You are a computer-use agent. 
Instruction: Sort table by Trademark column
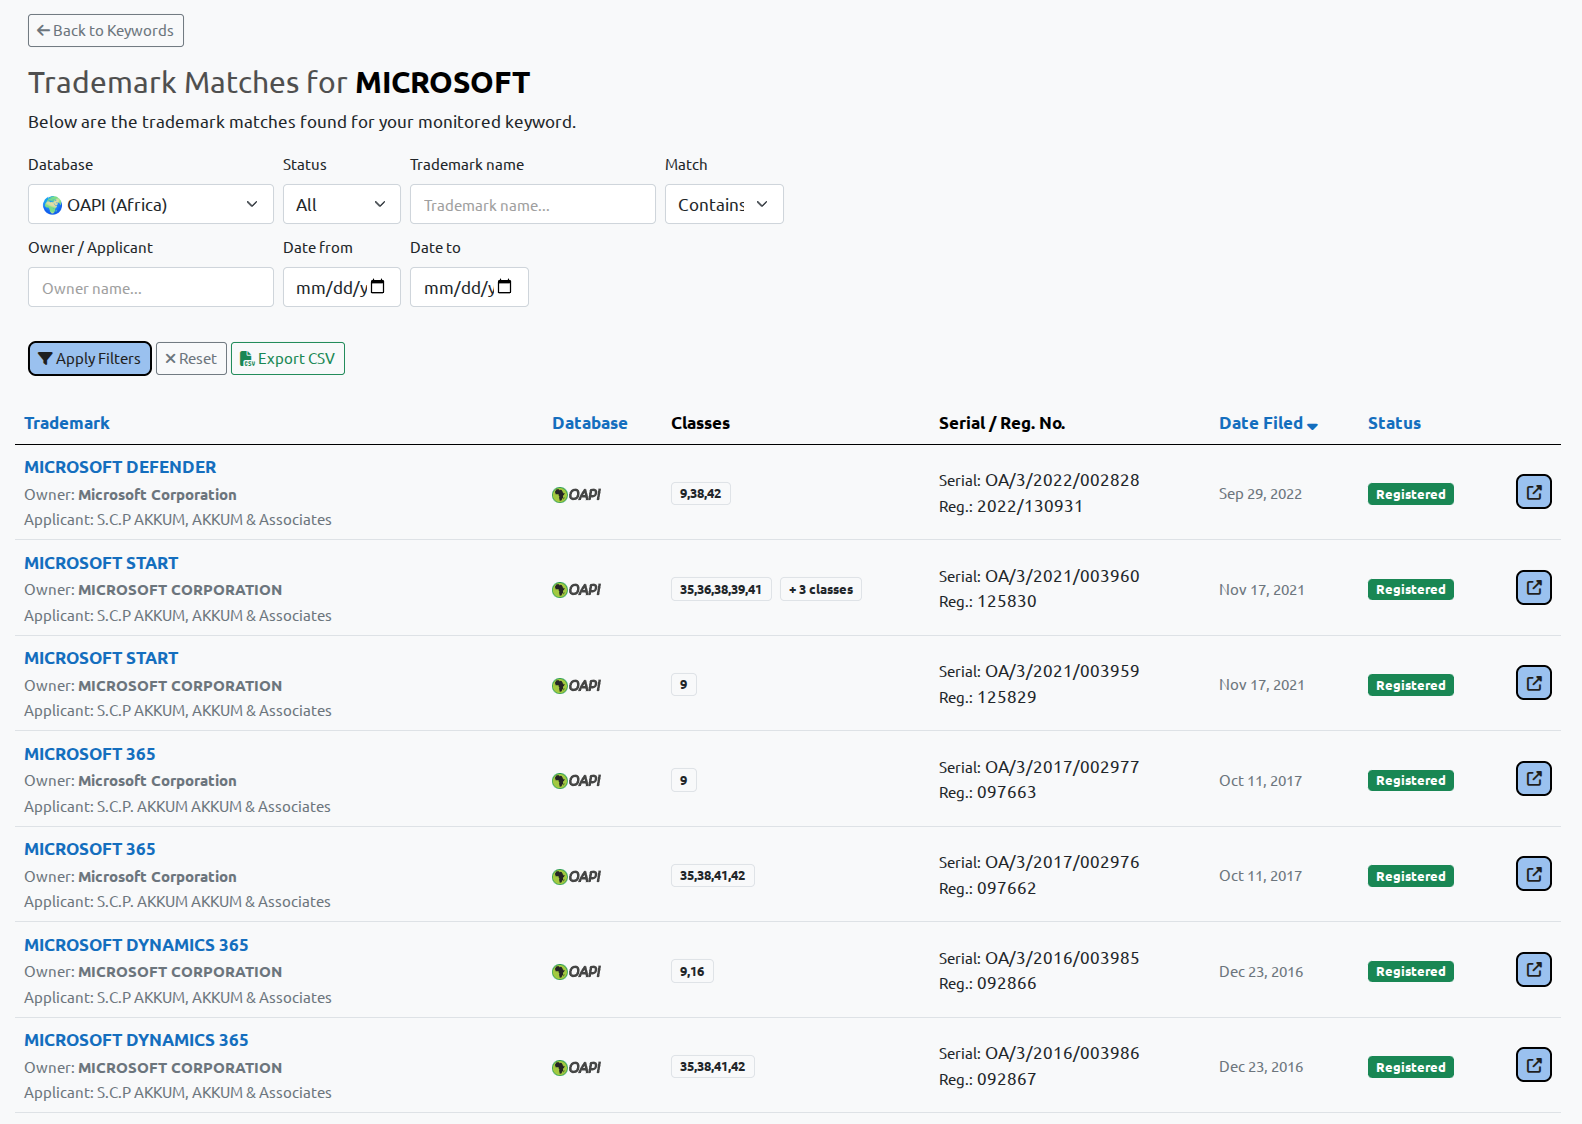[x=67, y=423]
